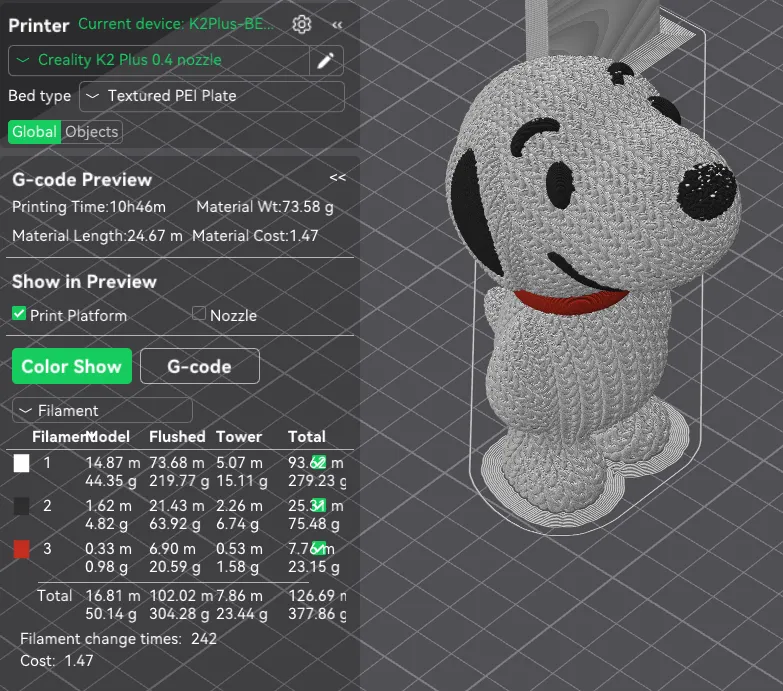Open the Creality K2 Plus 0.4 nozzle dropdown
This screenshot has width=783, height=691.
(x=158, y=60)
